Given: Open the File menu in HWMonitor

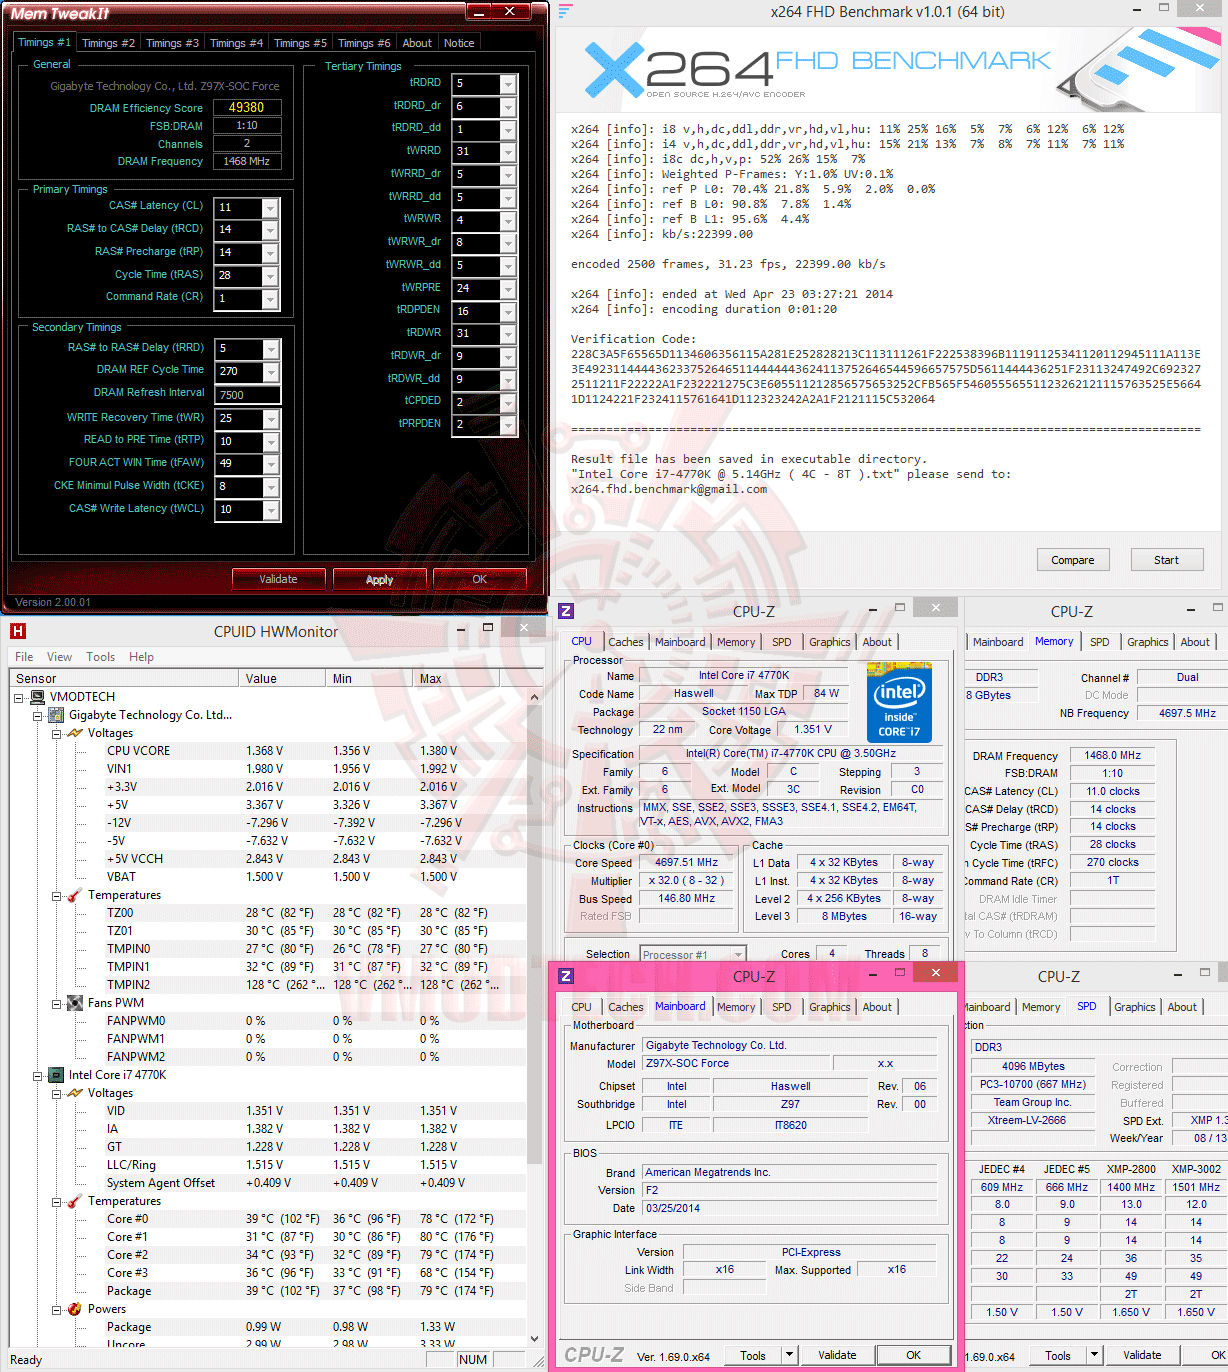Looking at the screenshot, I should pos(24,657).
